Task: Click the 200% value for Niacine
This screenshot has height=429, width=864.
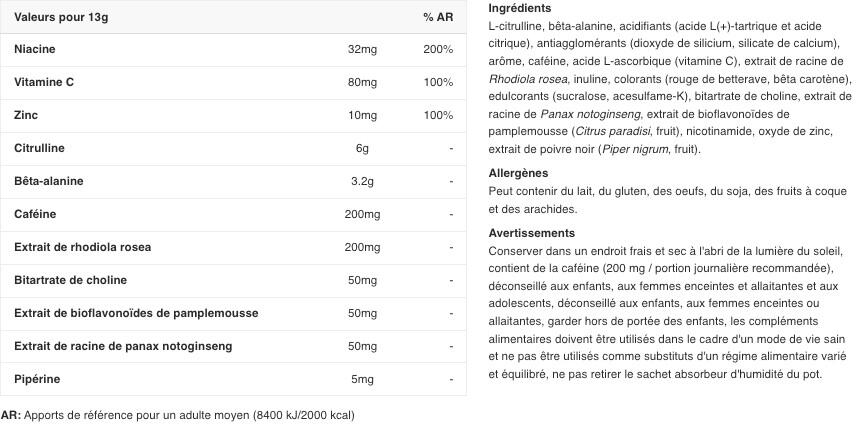Action: tap(438, 49)
